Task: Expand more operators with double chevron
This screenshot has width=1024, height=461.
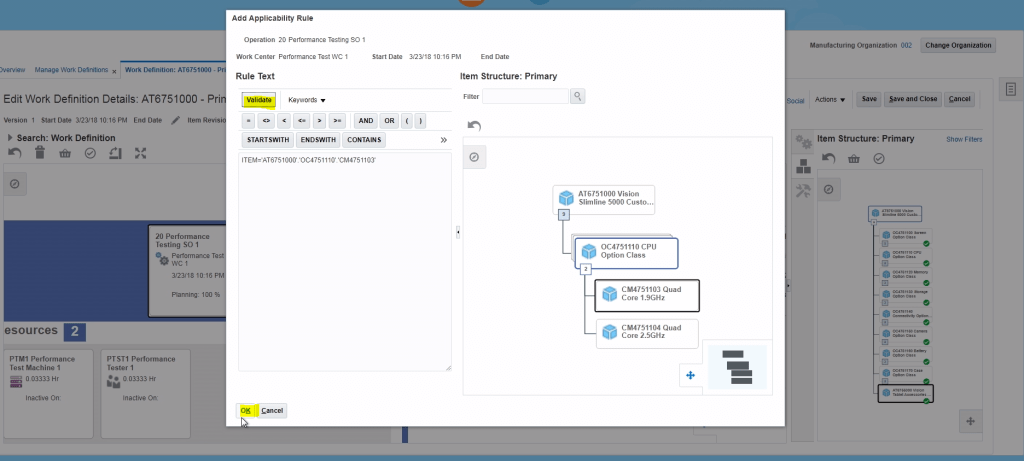Action: pos(443,140)
